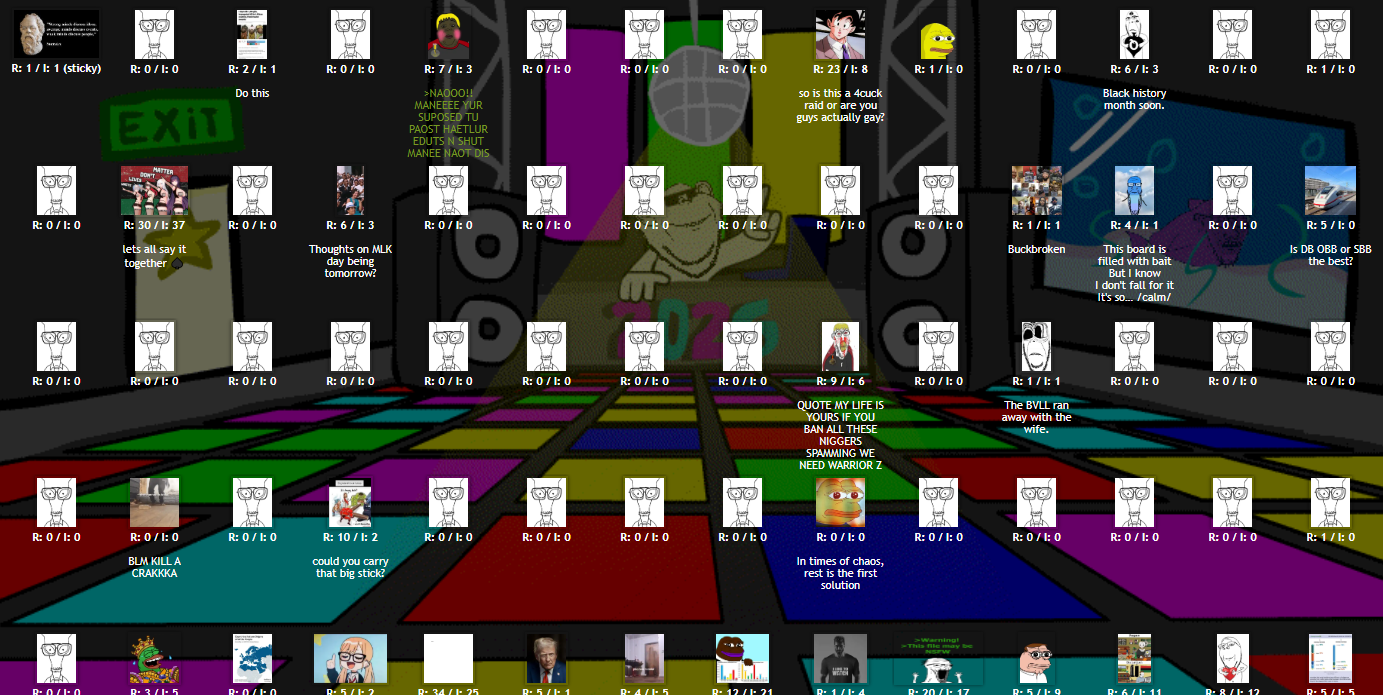Open the Pepe thumbnail of 'In times of chaos' thread
This screenshot has width=1383, height=695.
(x=840, y=503)
